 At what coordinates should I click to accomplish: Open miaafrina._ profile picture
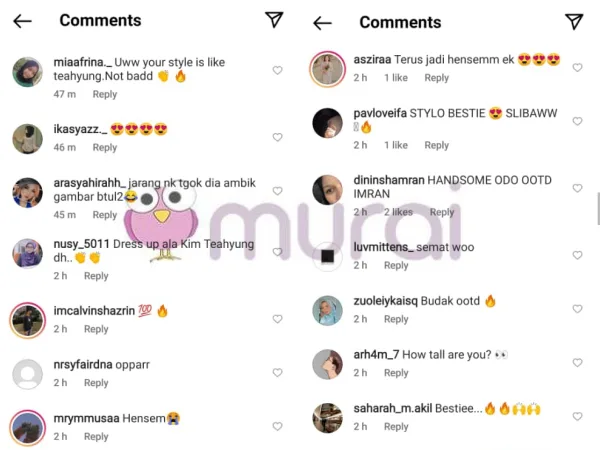(28, 72)
